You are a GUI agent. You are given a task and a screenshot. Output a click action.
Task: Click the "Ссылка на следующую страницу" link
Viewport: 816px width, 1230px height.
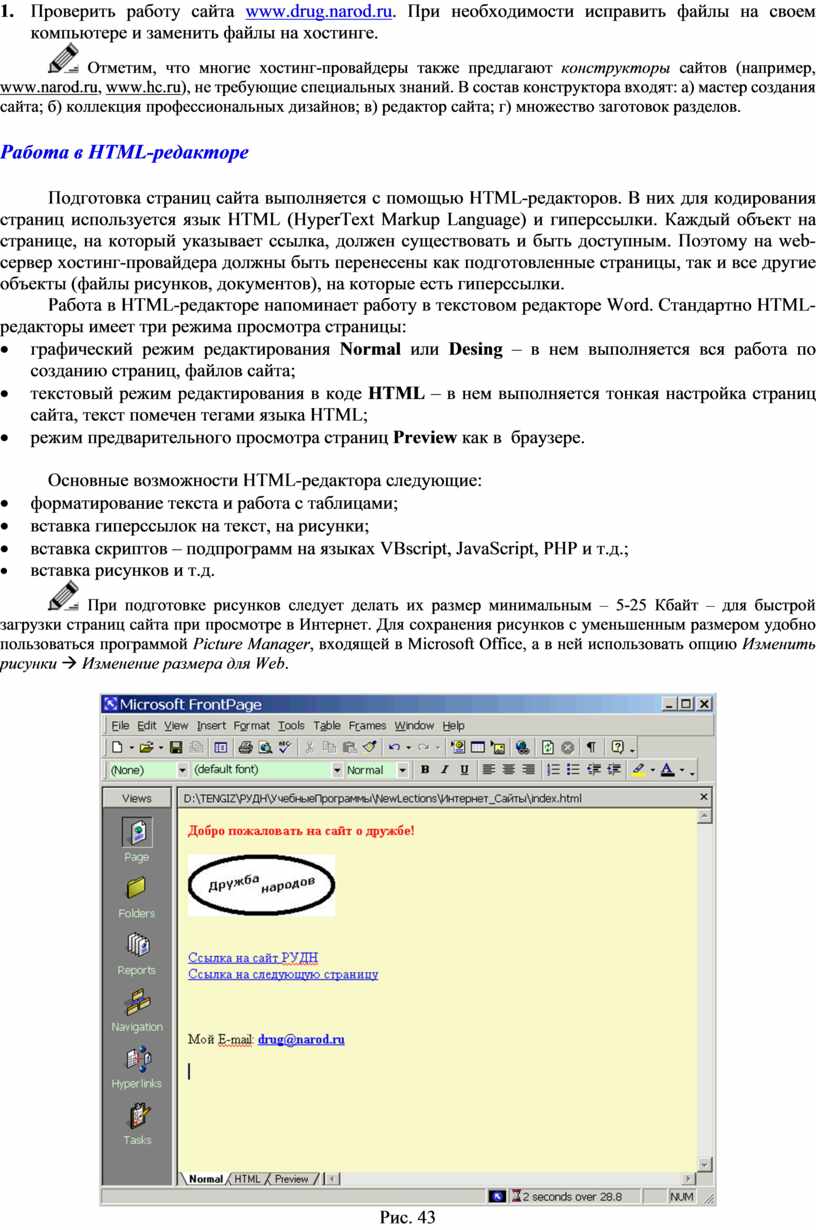coord(283,973)
